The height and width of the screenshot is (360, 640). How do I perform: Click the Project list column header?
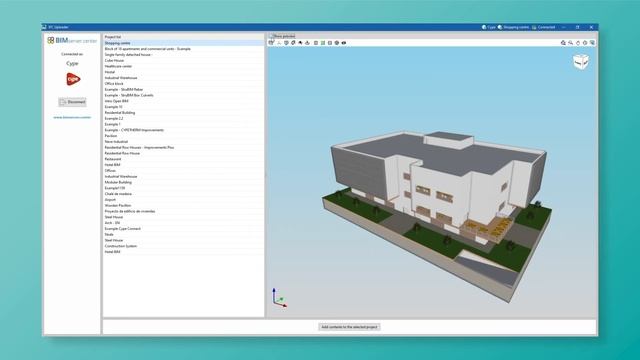tap(184, 37)
